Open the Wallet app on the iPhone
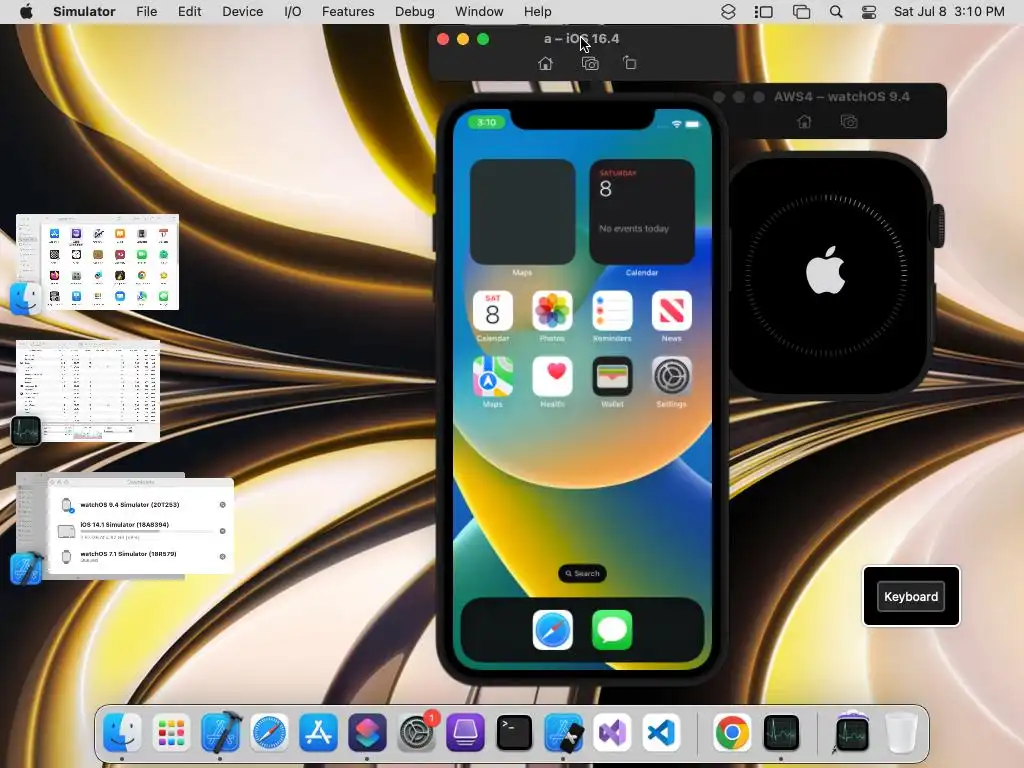 click(x=612, y=376)
